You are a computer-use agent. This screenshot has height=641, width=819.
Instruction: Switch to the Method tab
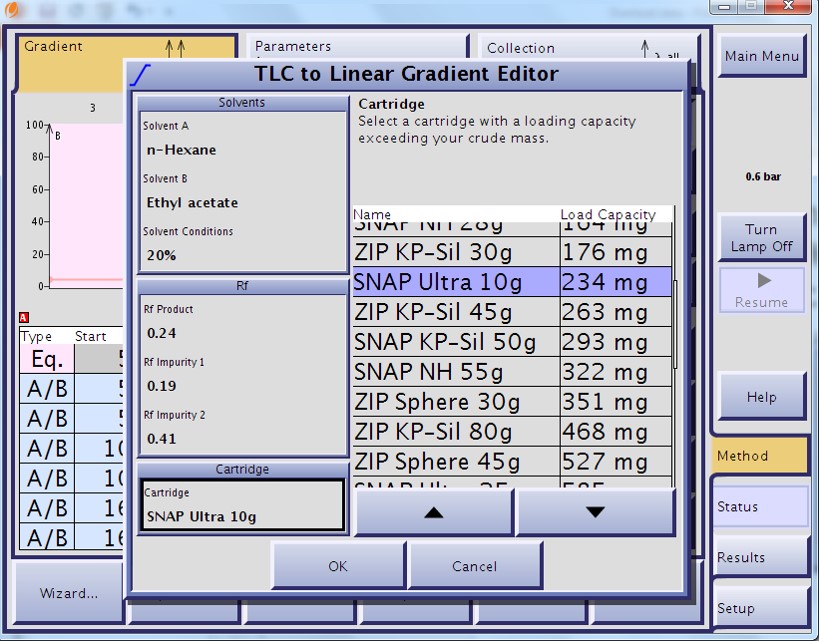tap(760, 456)
